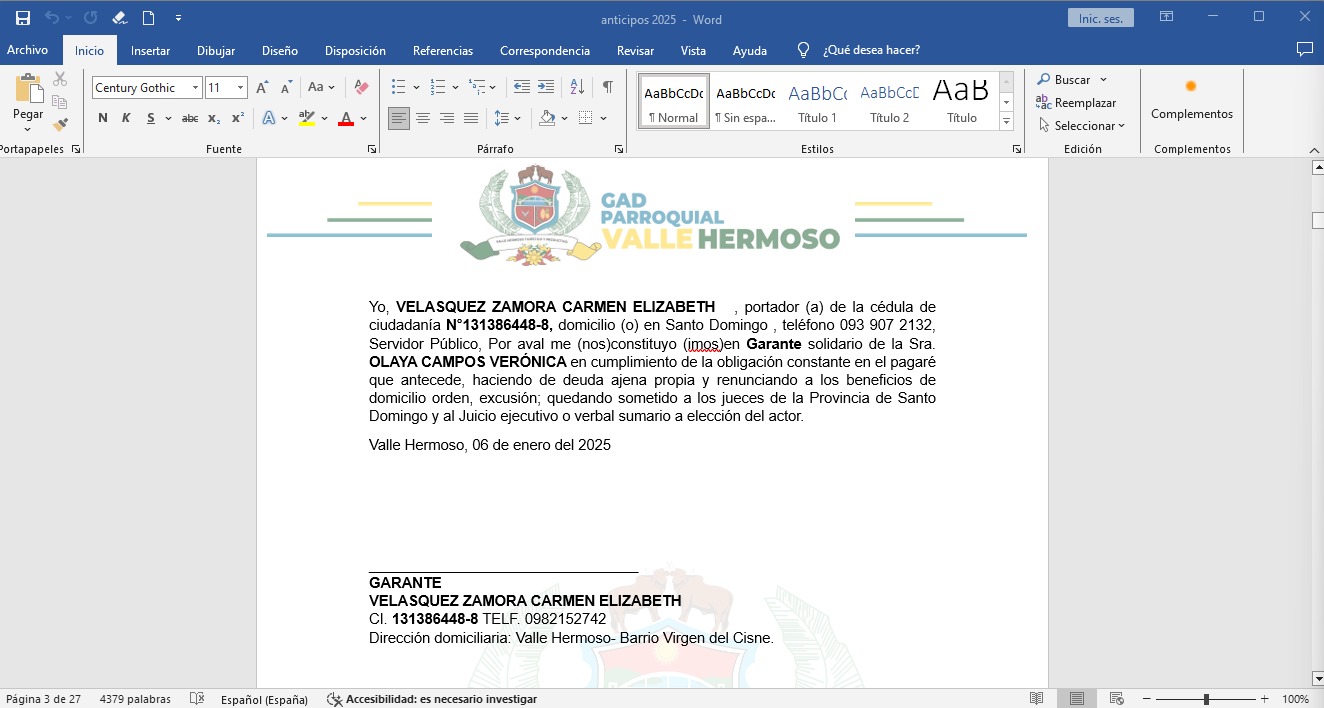Screen dimensions: 1324x708
Task: Click the Increase Indent icon
Action: [546, 88]
